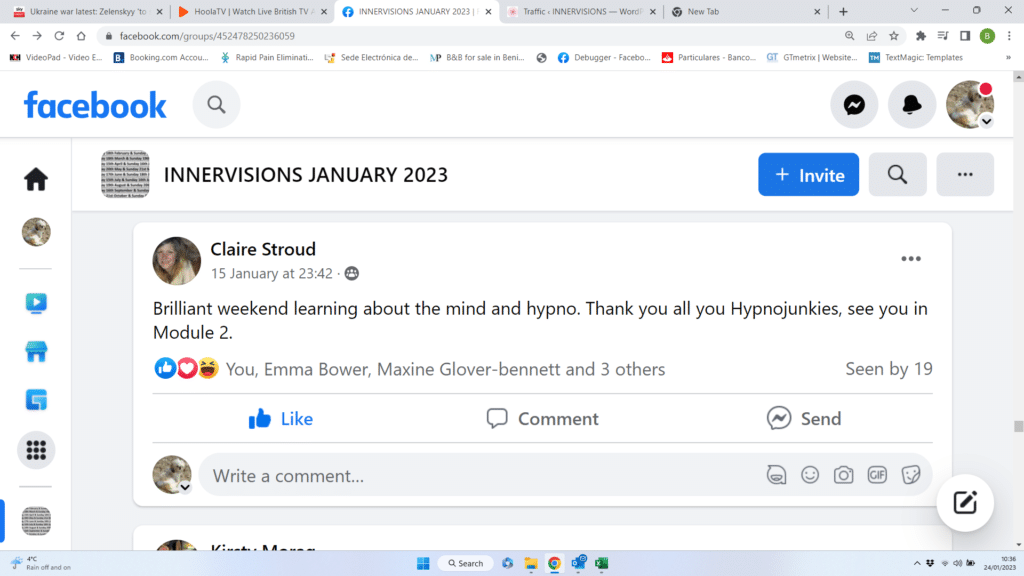Open Claire Stroud's profile name link
The height and width of the screenshot is (576, 1024).
click(x=262, y=249)
